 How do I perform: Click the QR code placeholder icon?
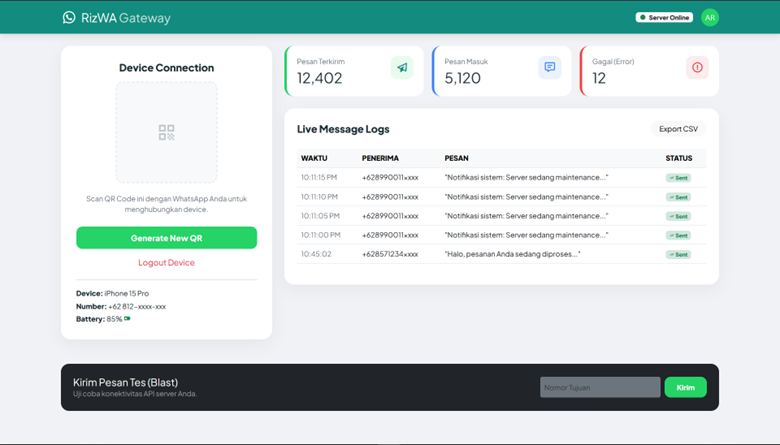click(x=166, y=132)
